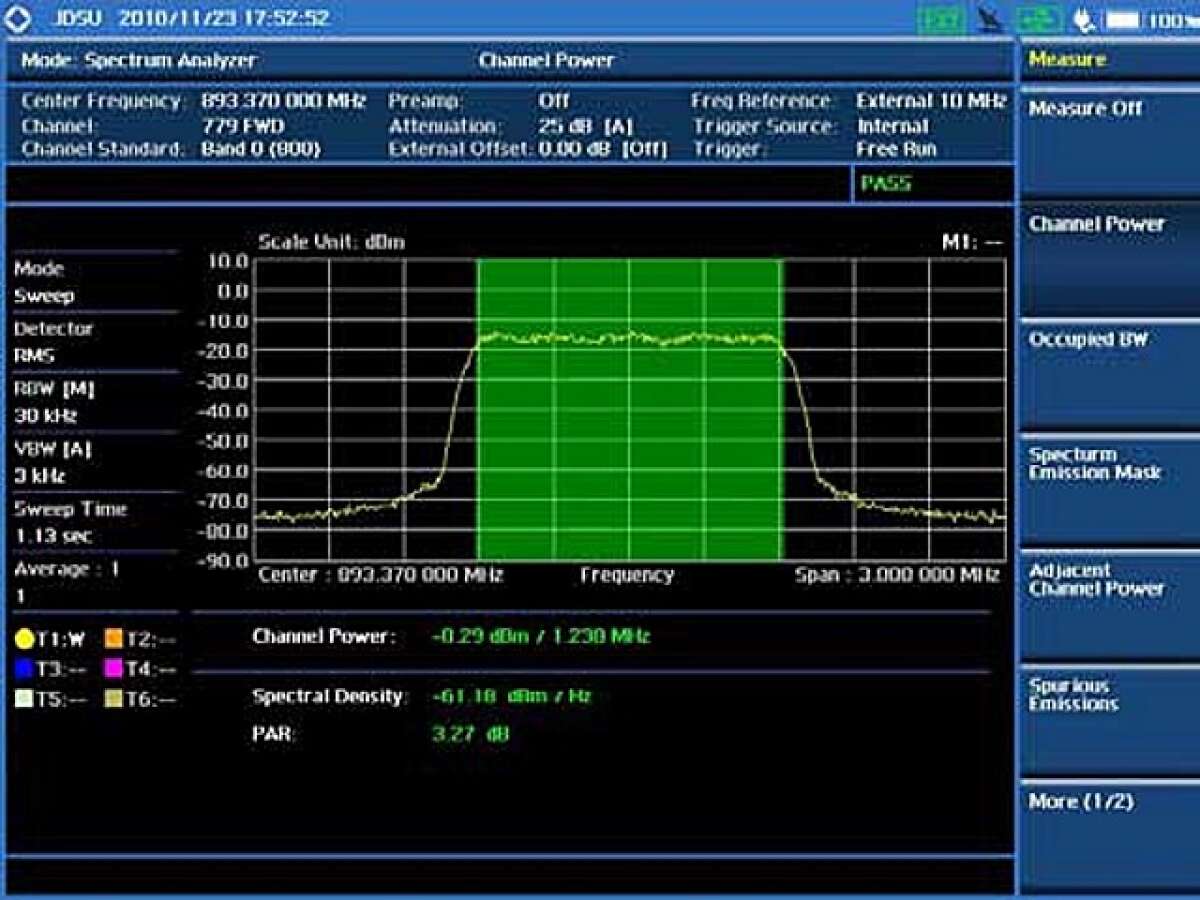
Task: Click the green network status icon beside the power plug
Action: tap(1039, 19)
